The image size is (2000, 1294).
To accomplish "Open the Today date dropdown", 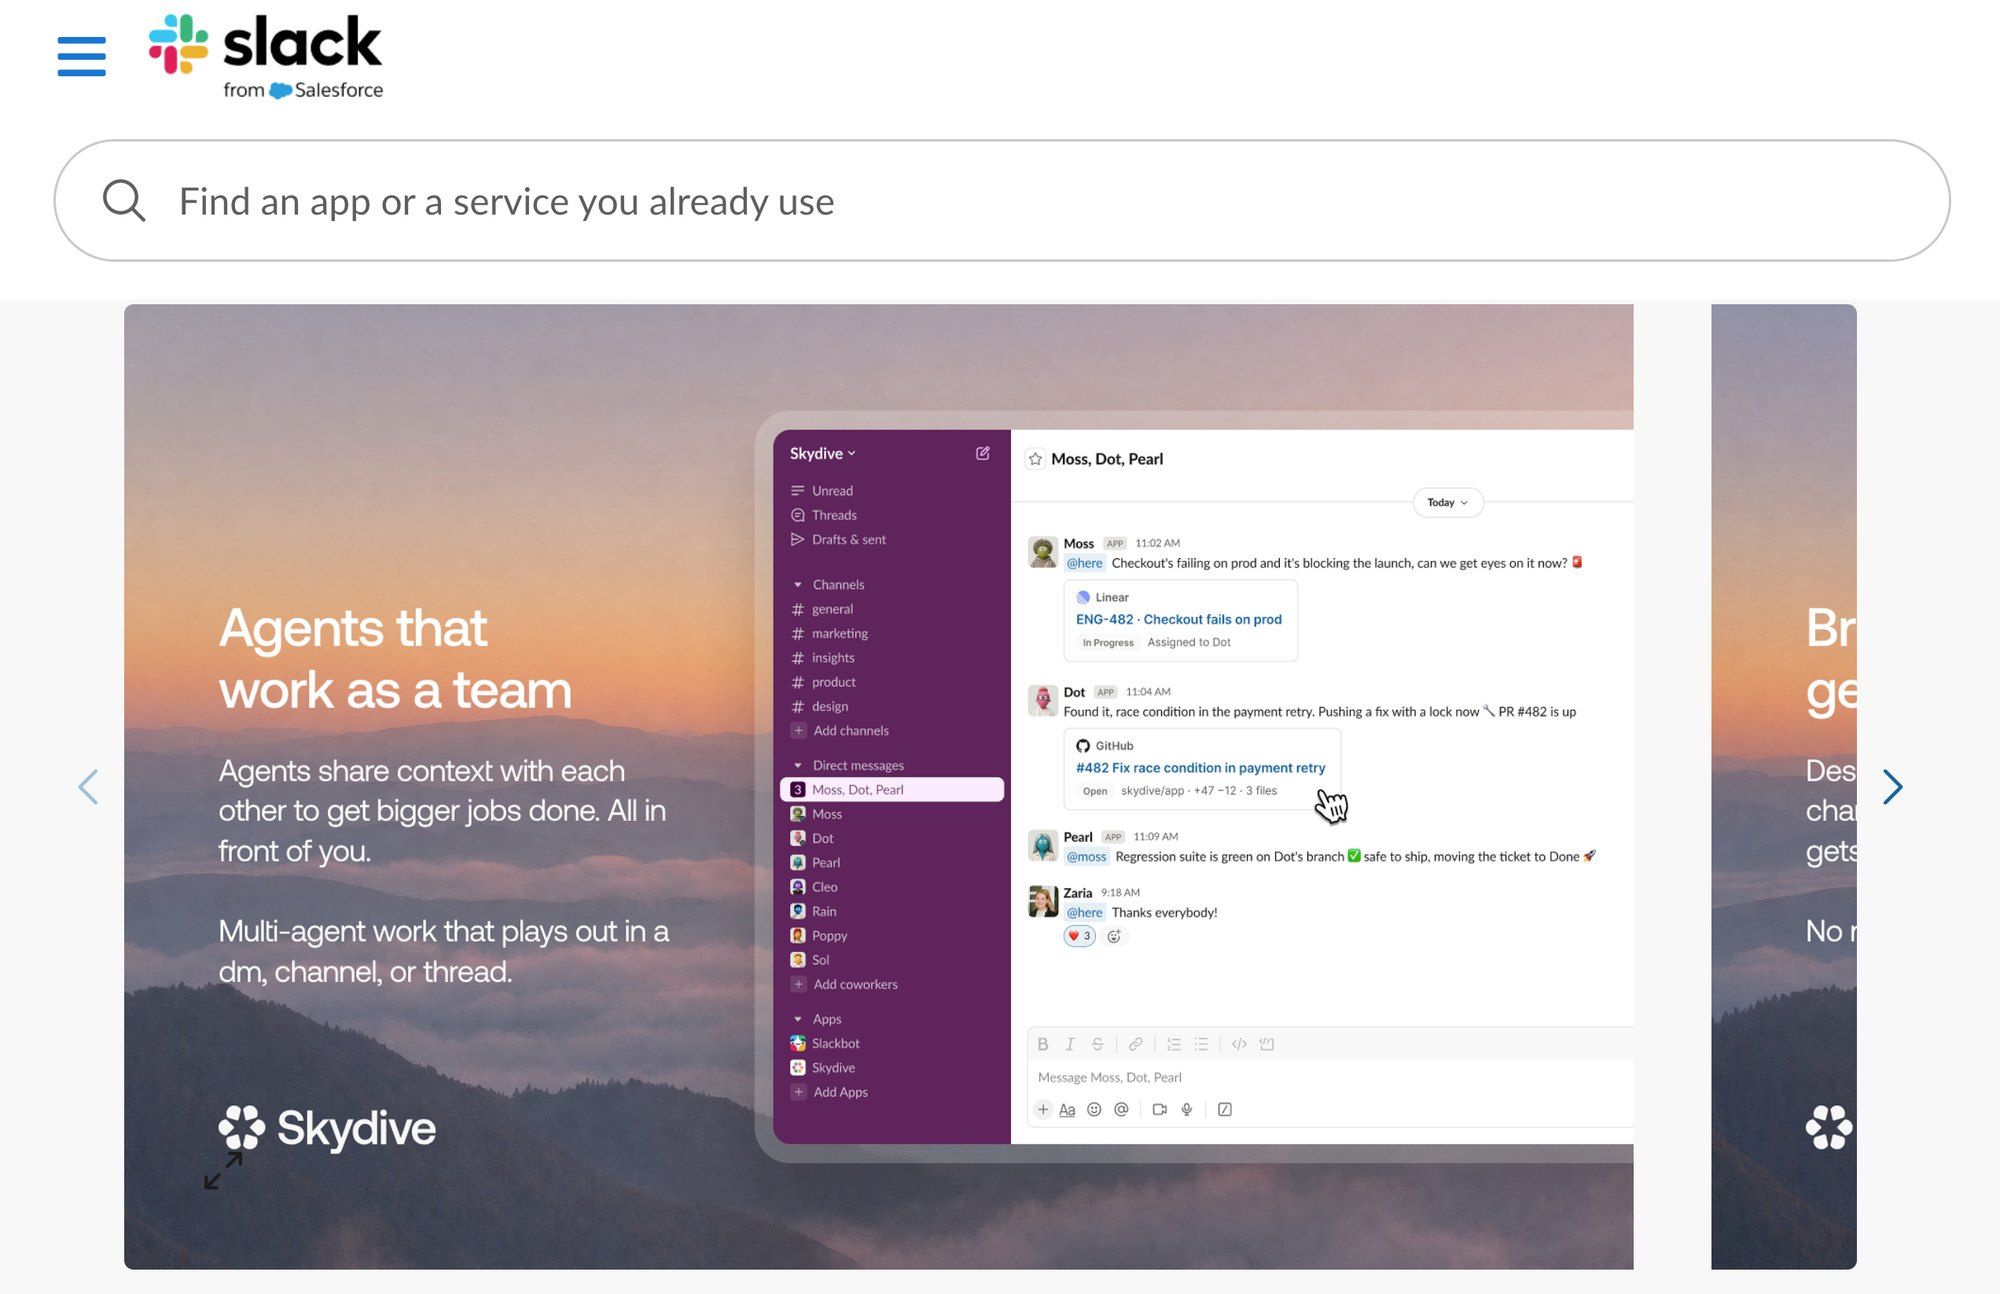I will pos(1447,503).
